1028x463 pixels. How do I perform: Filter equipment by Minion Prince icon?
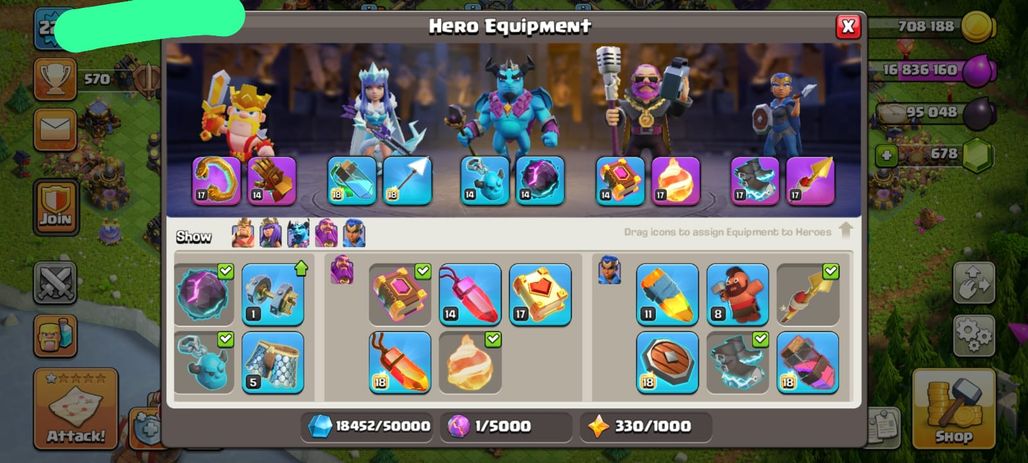tap(298, 233)
